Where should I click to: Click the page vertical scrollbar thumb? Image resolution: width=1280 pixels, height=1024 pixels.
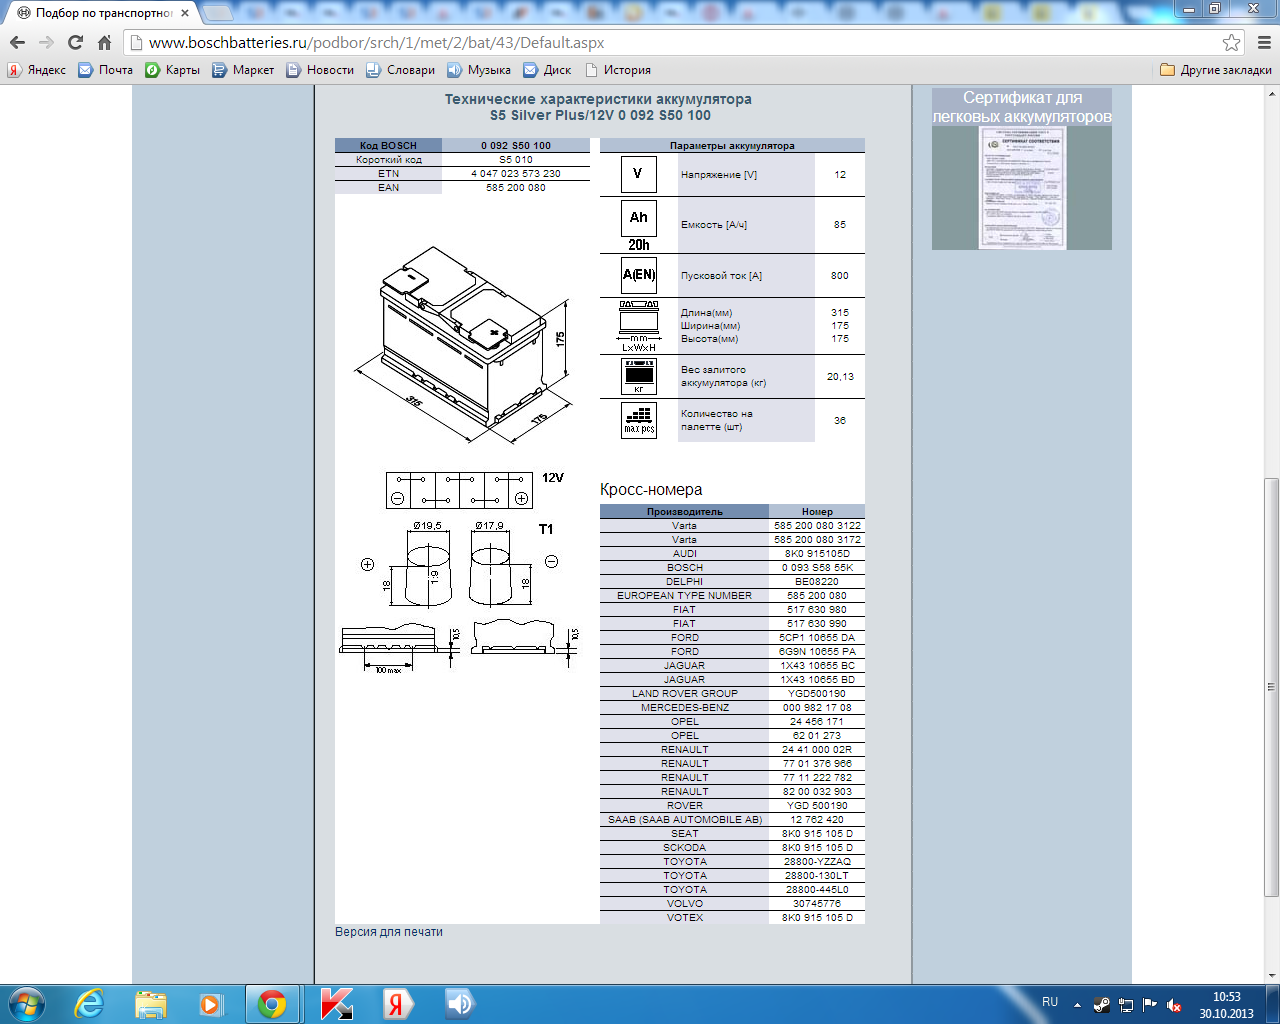[1271, 687]
